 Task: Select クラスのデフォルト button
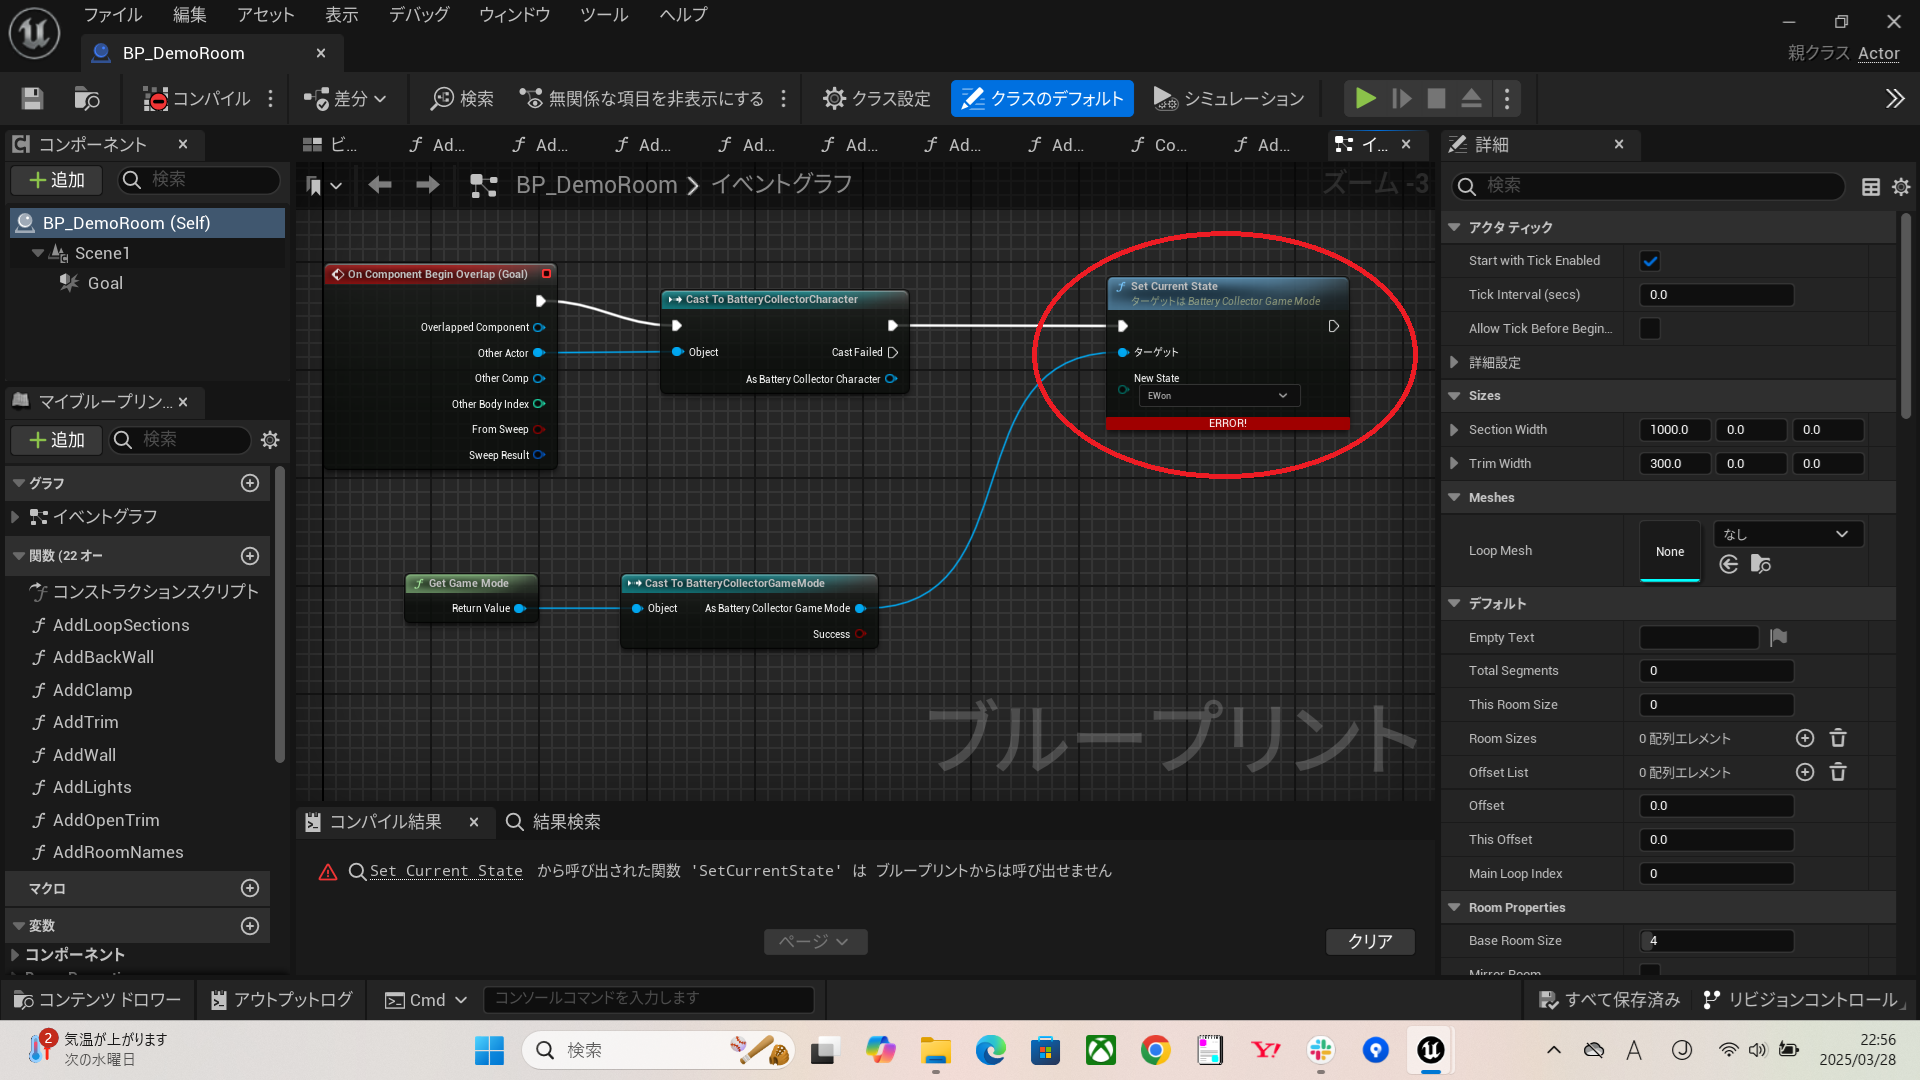pyautogui.click(x=1042, y=98)
